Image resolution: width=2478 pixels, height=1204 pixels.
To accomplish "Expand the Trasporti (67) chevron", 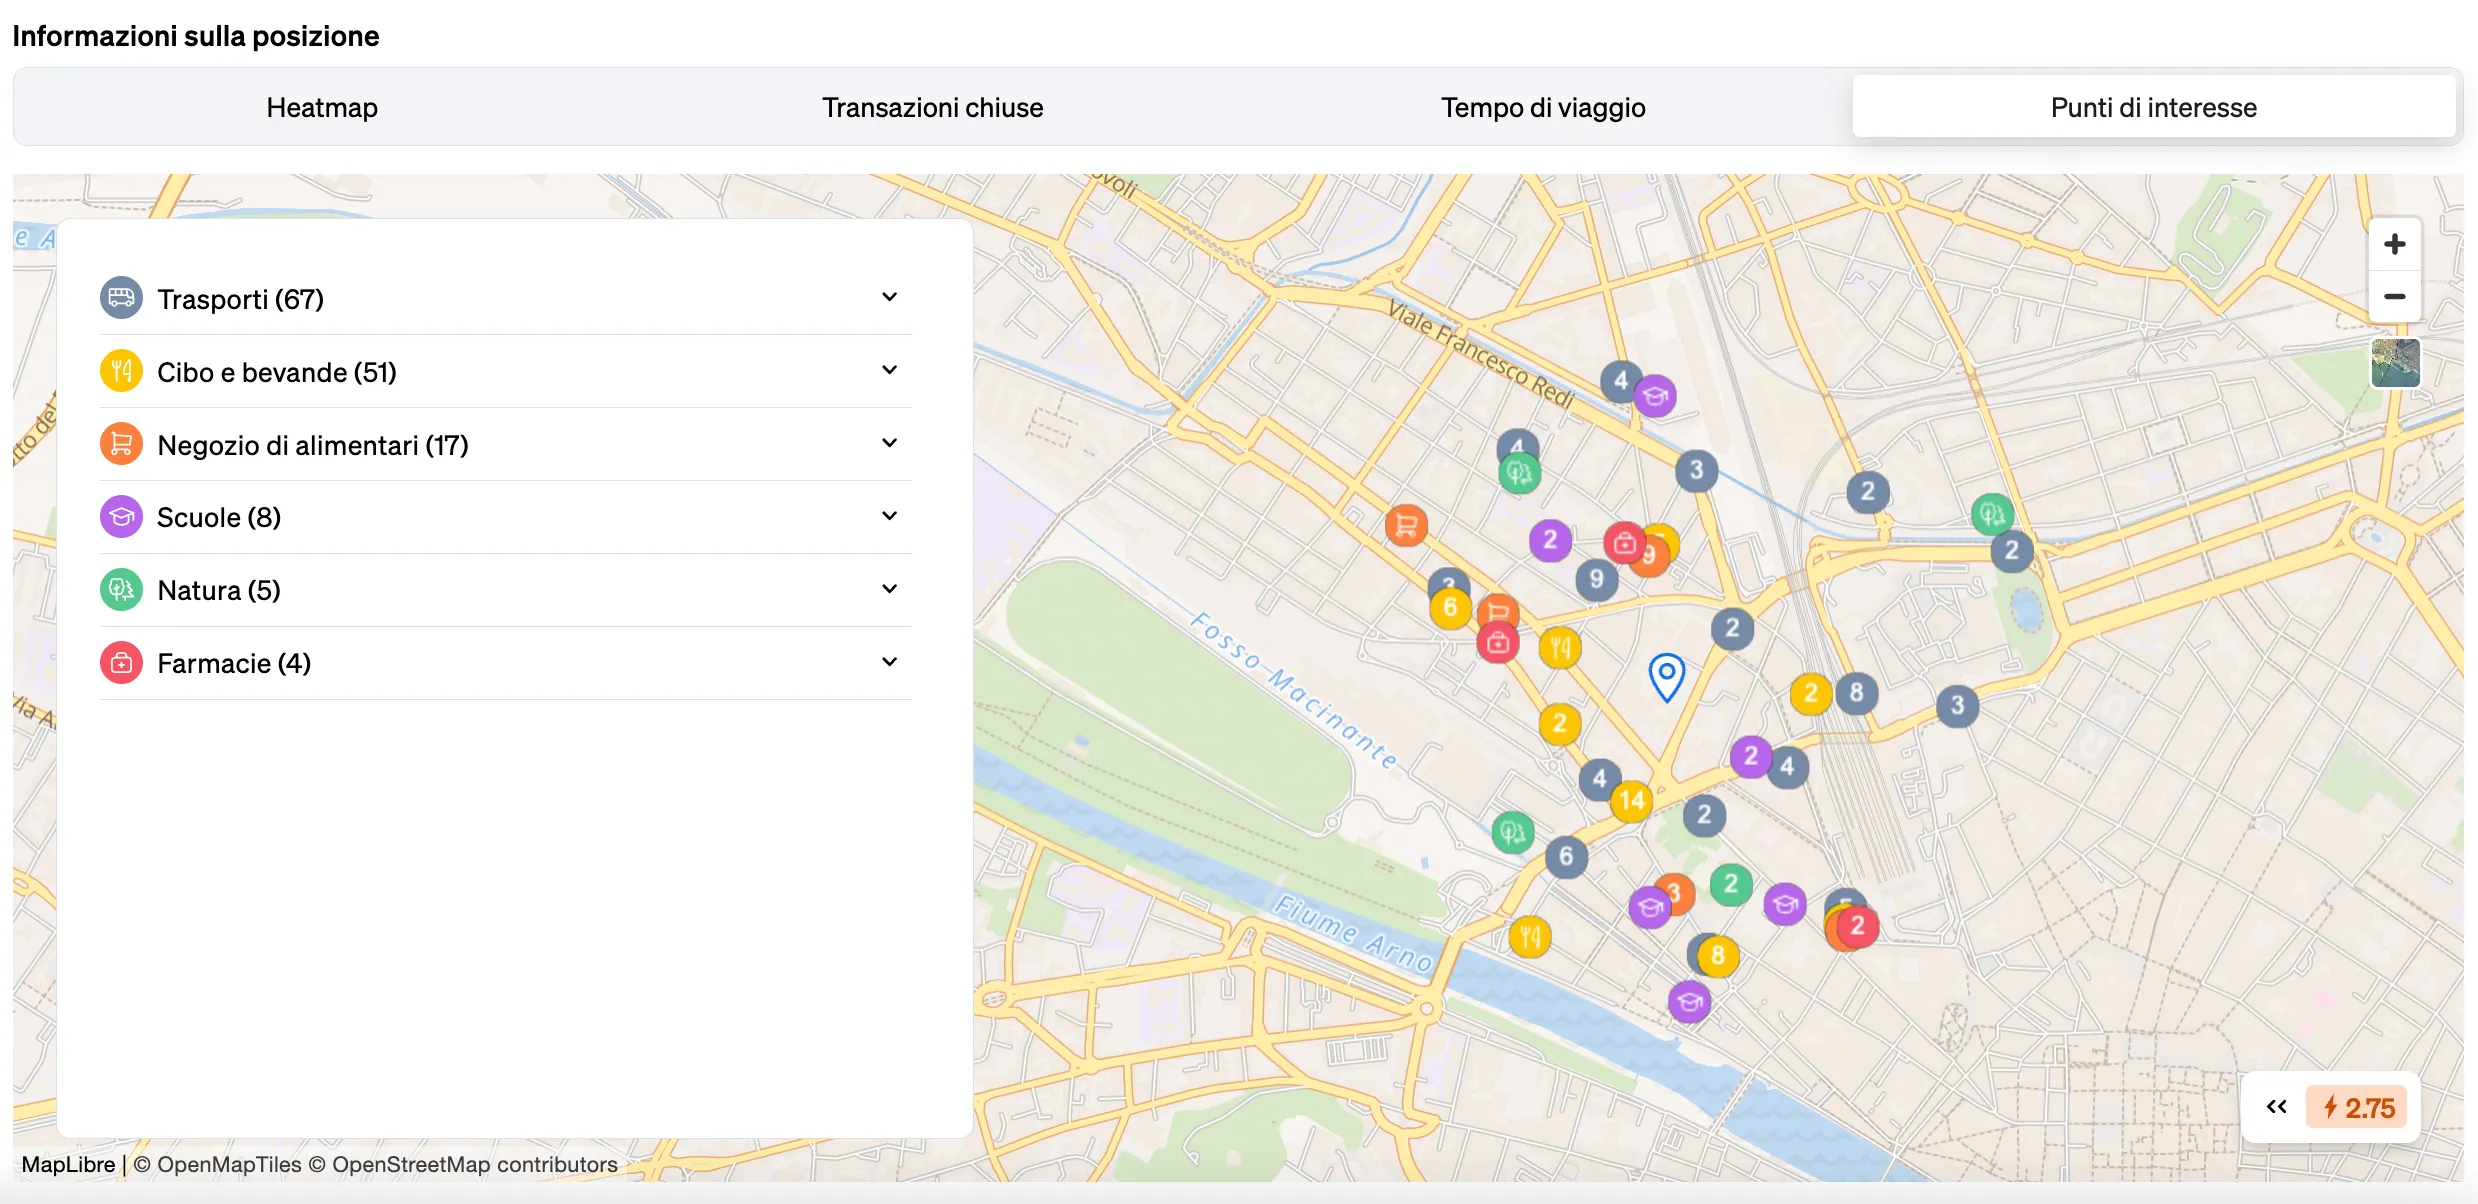I will tap(889, 297).
